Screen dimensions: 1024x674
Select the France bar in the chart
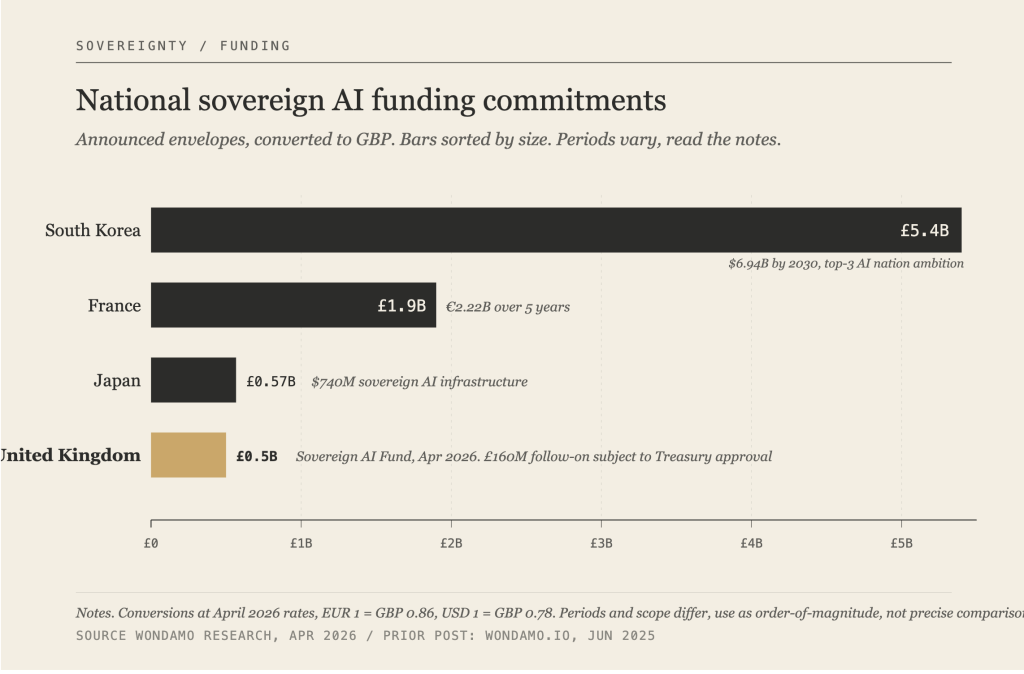(x=260, y=305)
